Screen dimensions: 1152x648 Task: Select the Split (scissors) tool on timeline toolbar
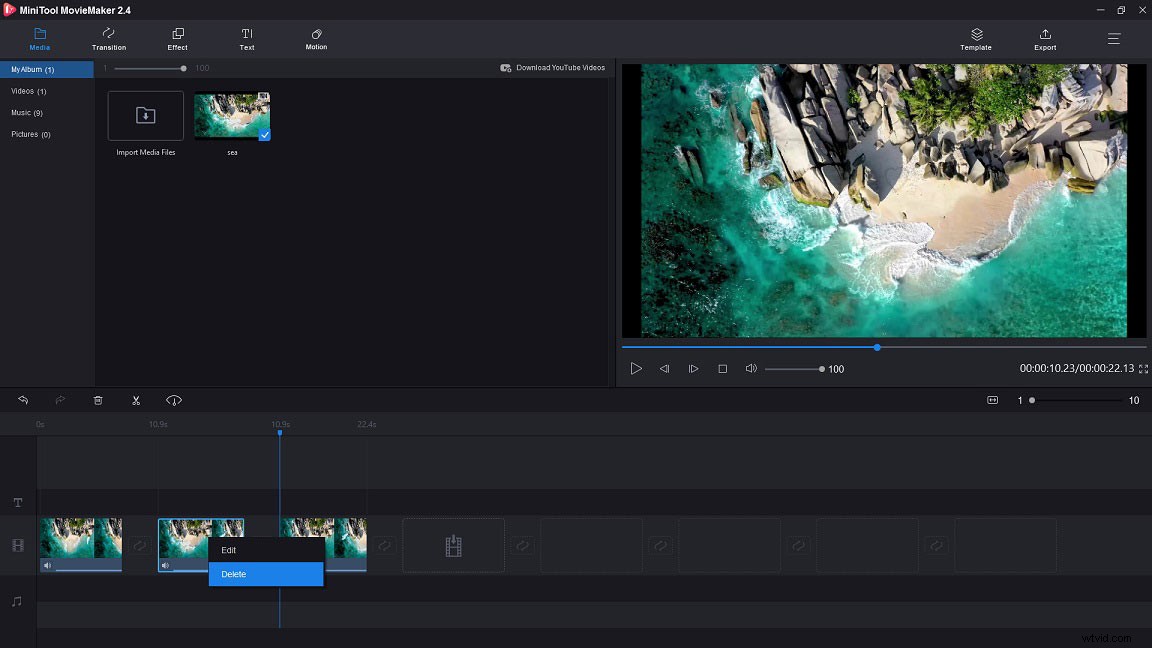[136, 400]
